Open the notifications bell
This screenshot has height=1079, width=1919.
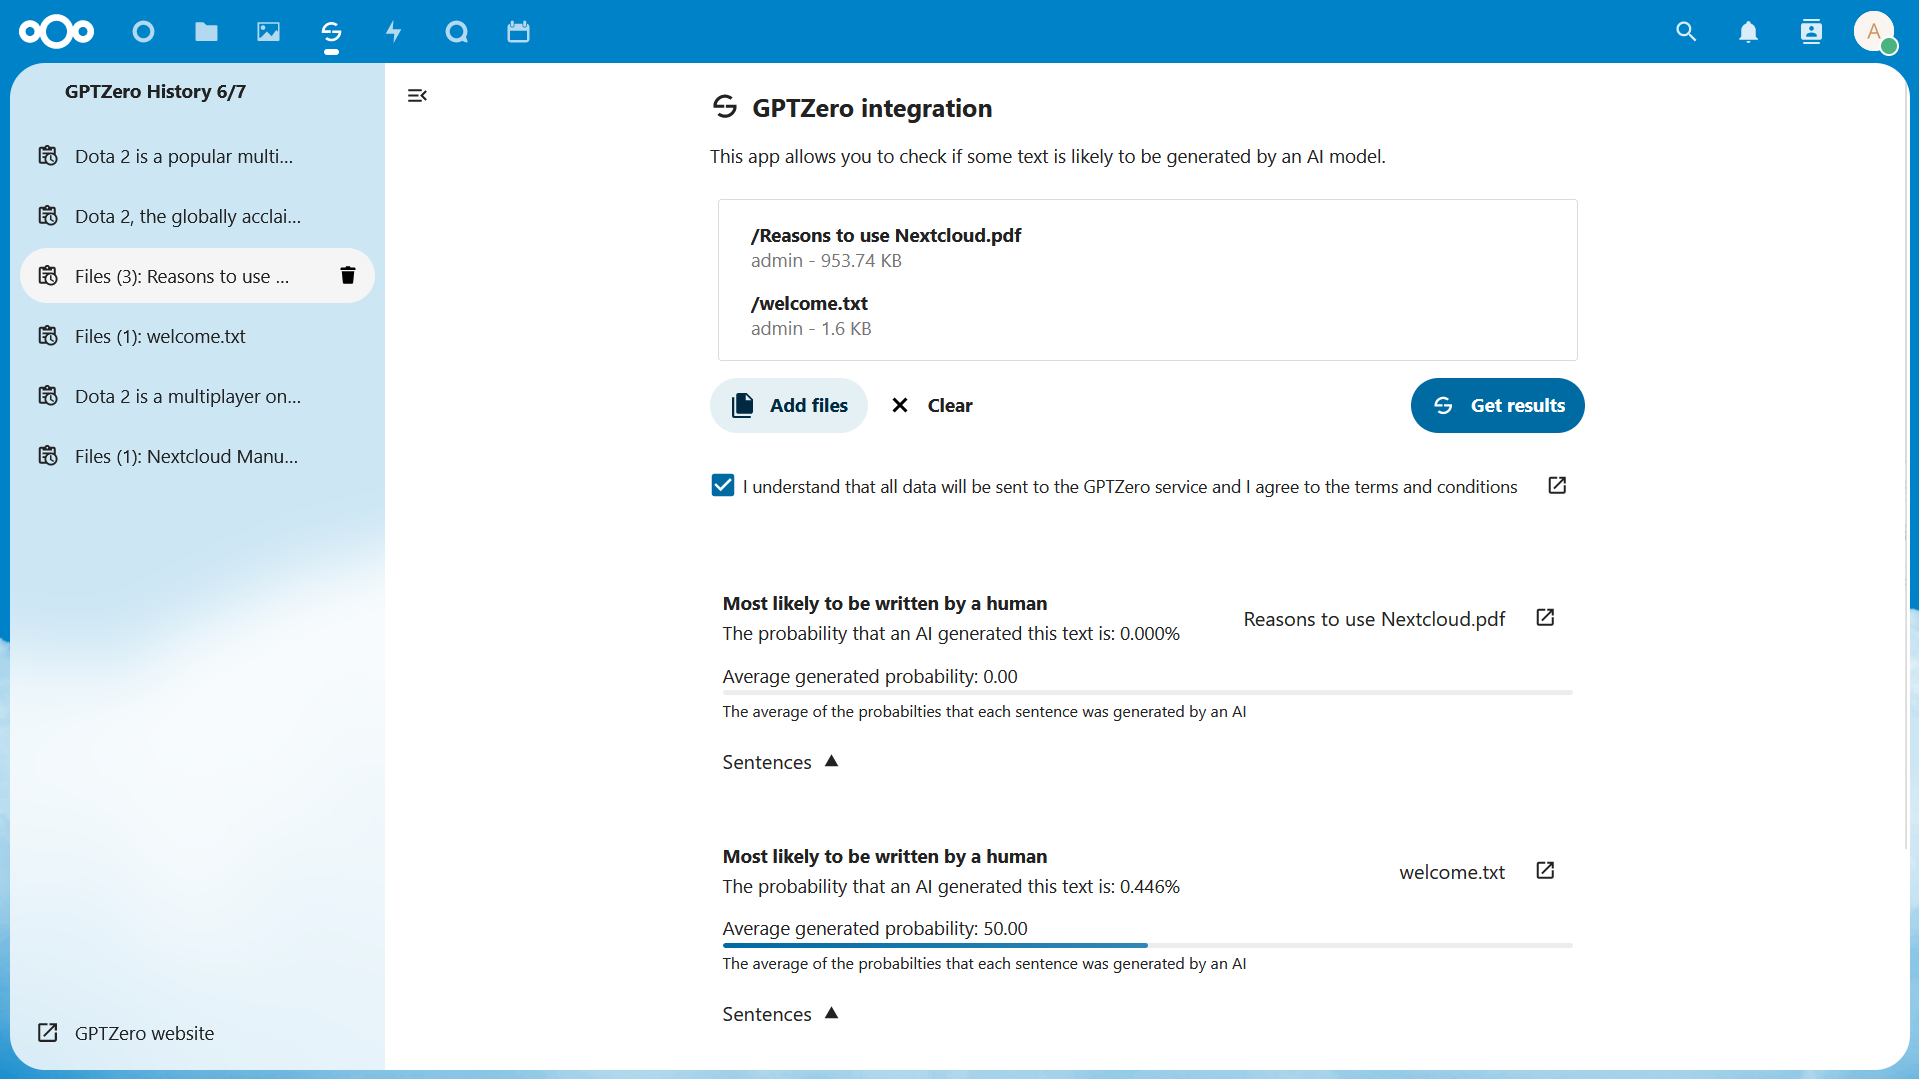pyautogui.click(x=1748, y=32)
